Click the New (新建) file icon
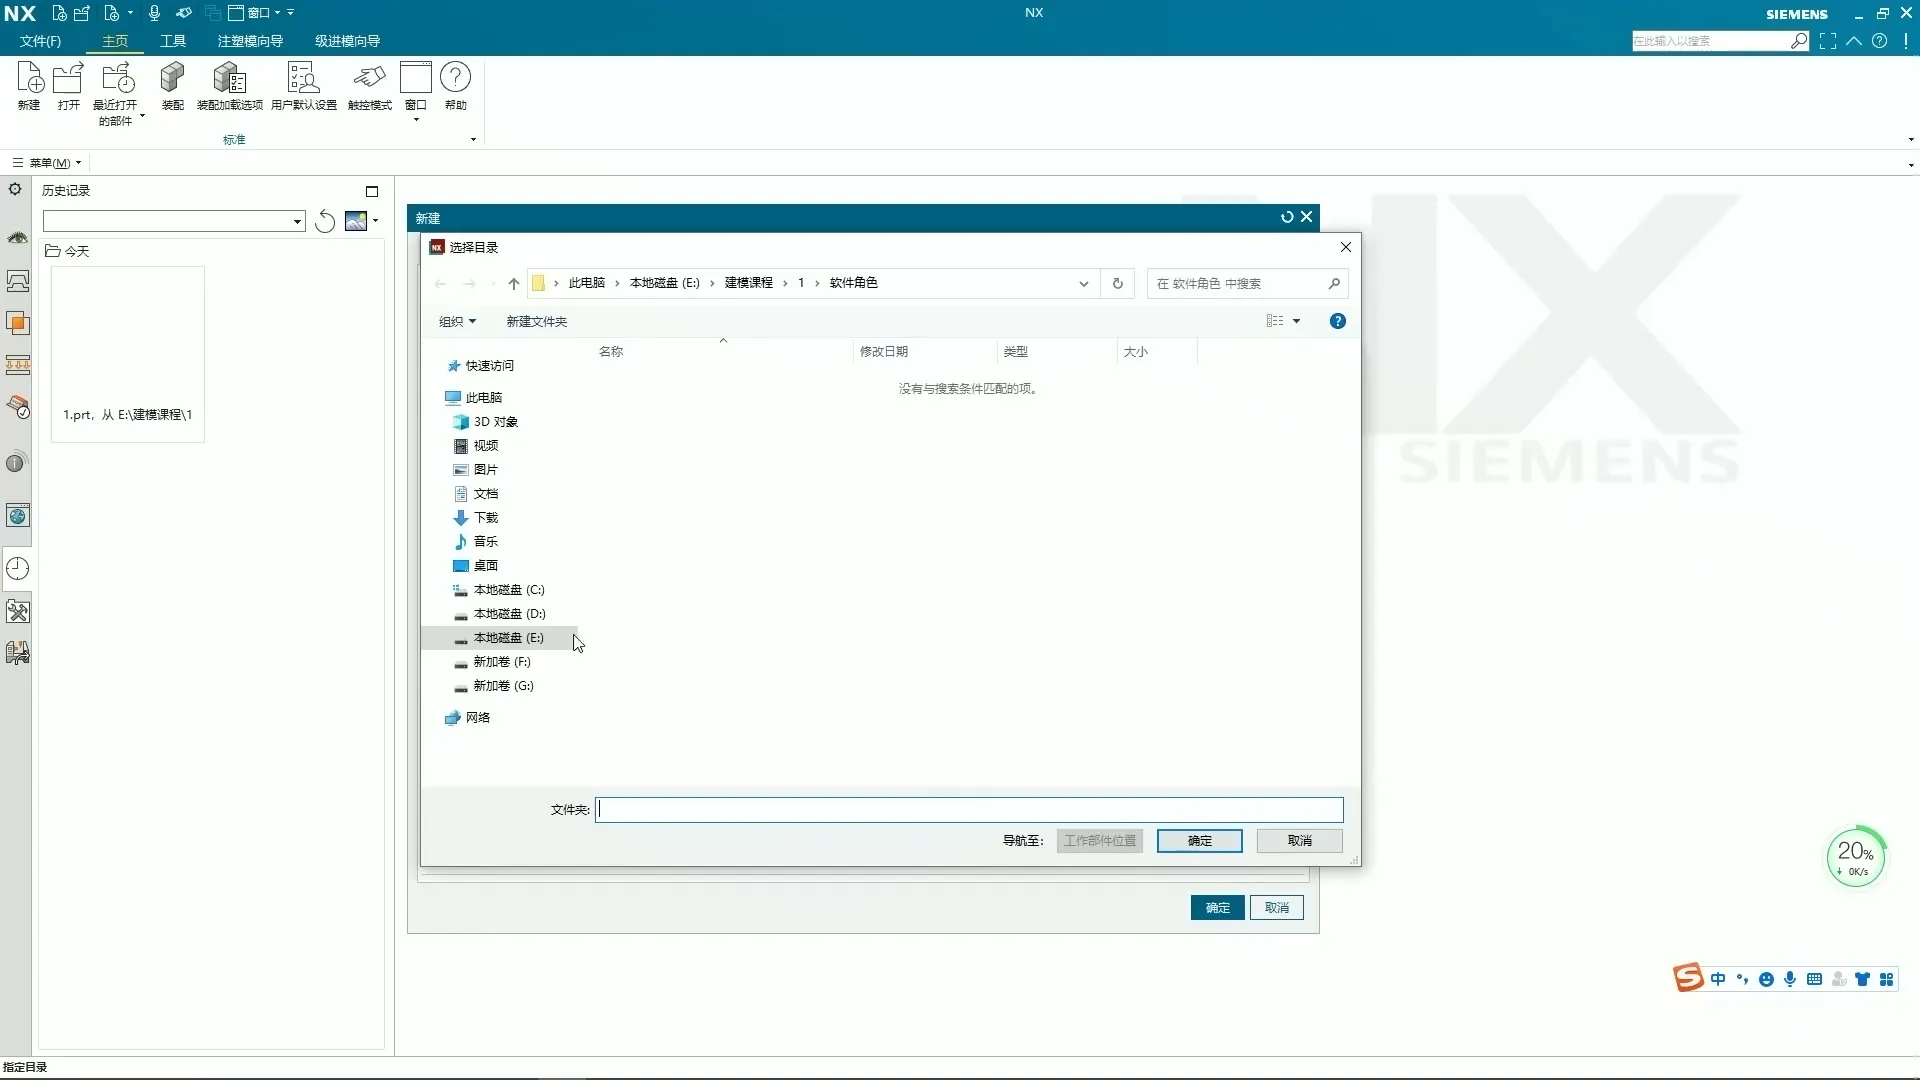 point(29,80)
